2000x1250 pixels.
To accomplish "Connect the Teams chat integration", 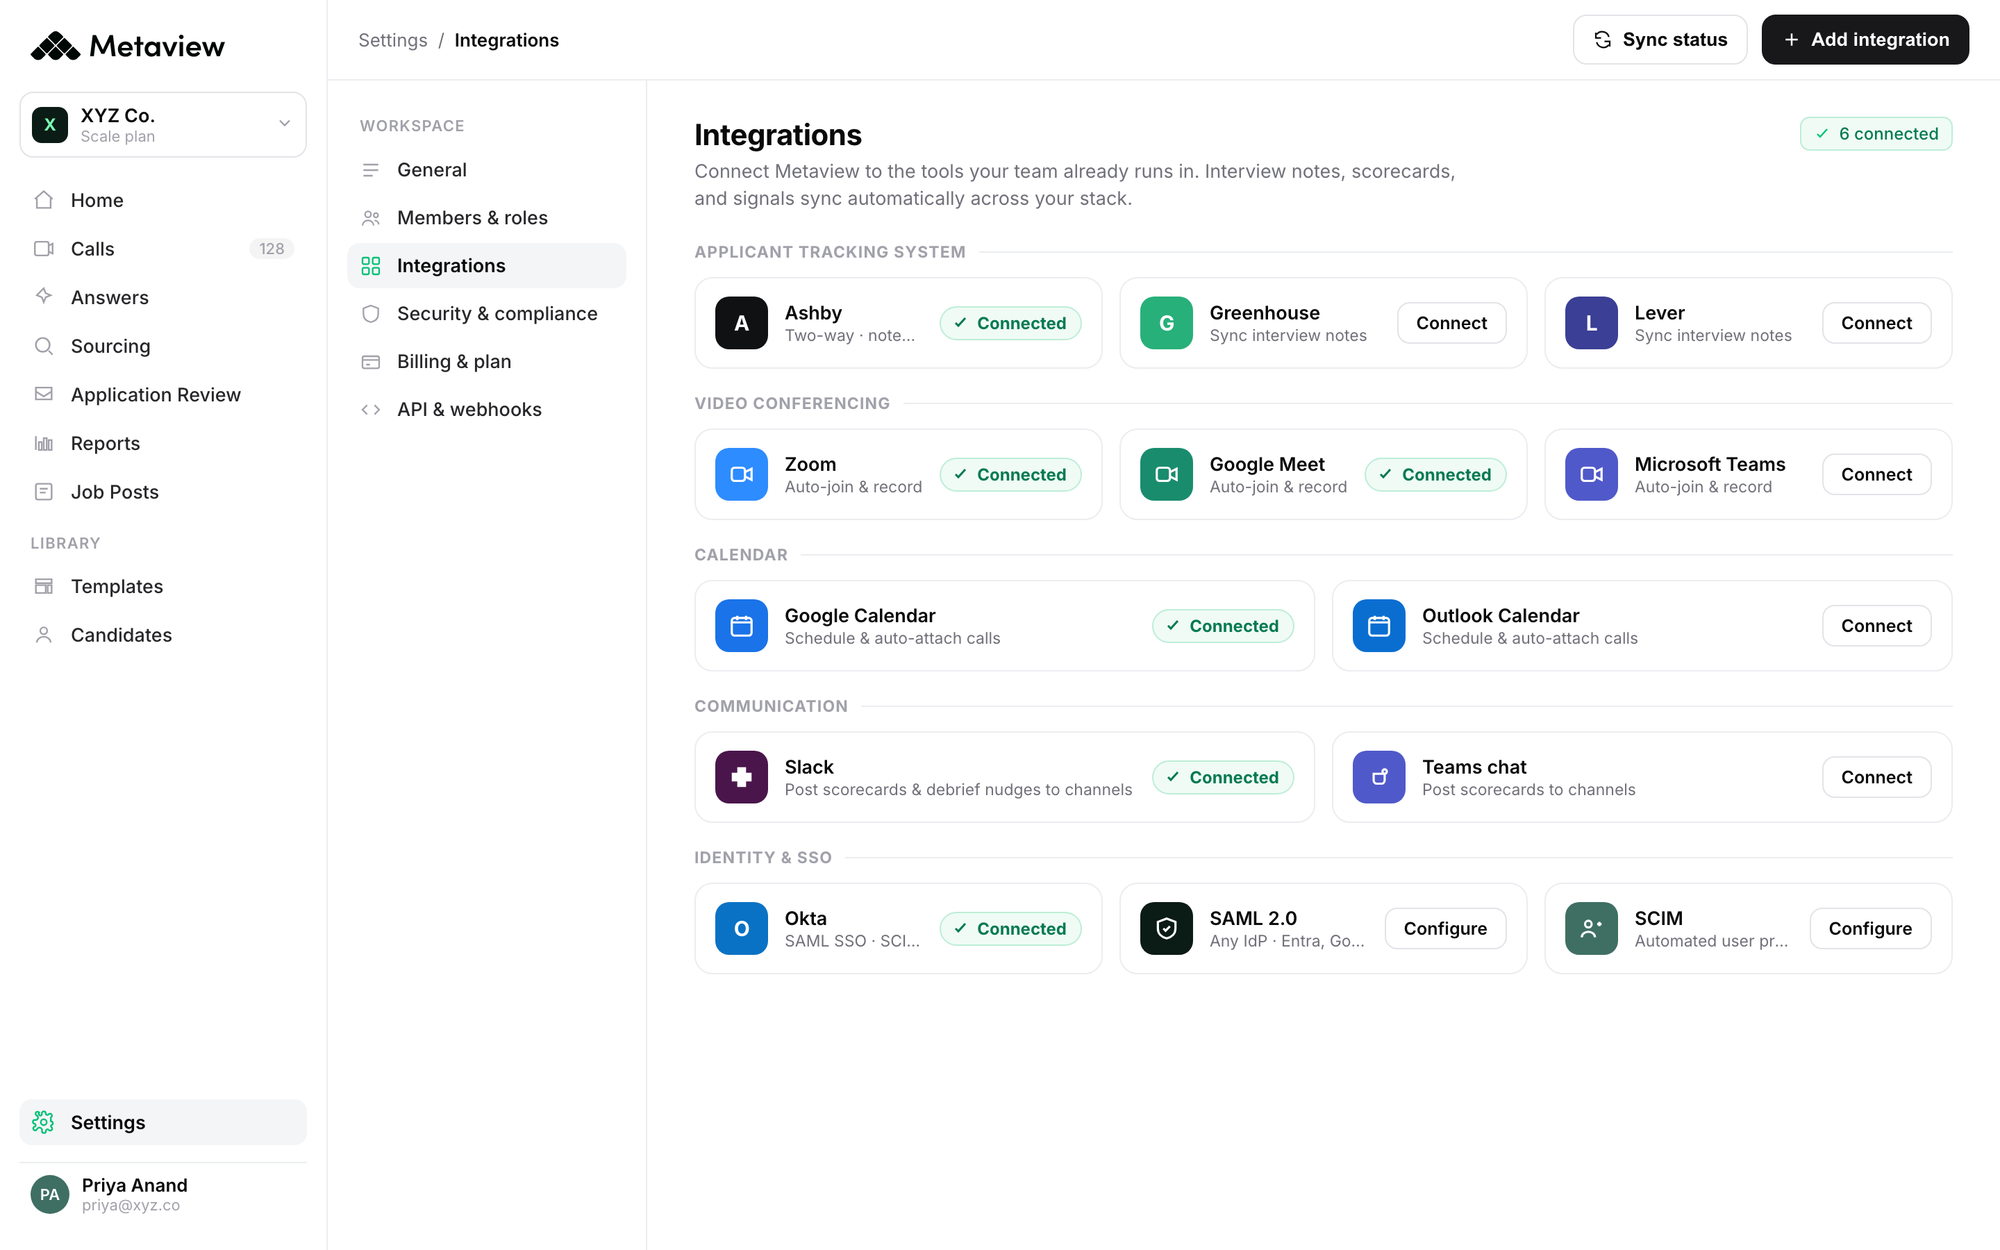I will click(1876, 777).
